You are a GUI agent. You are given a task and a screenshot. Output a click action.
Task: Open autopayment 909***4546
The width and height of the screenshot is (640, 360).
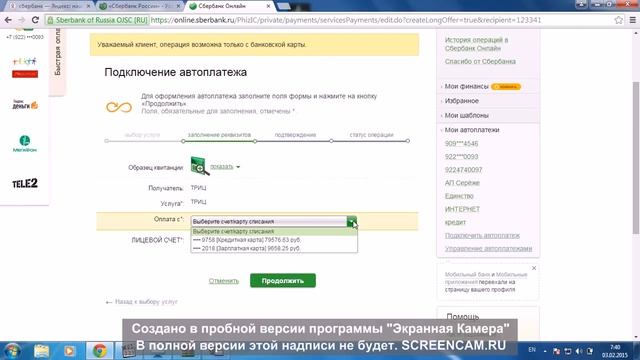pos(461,144)
